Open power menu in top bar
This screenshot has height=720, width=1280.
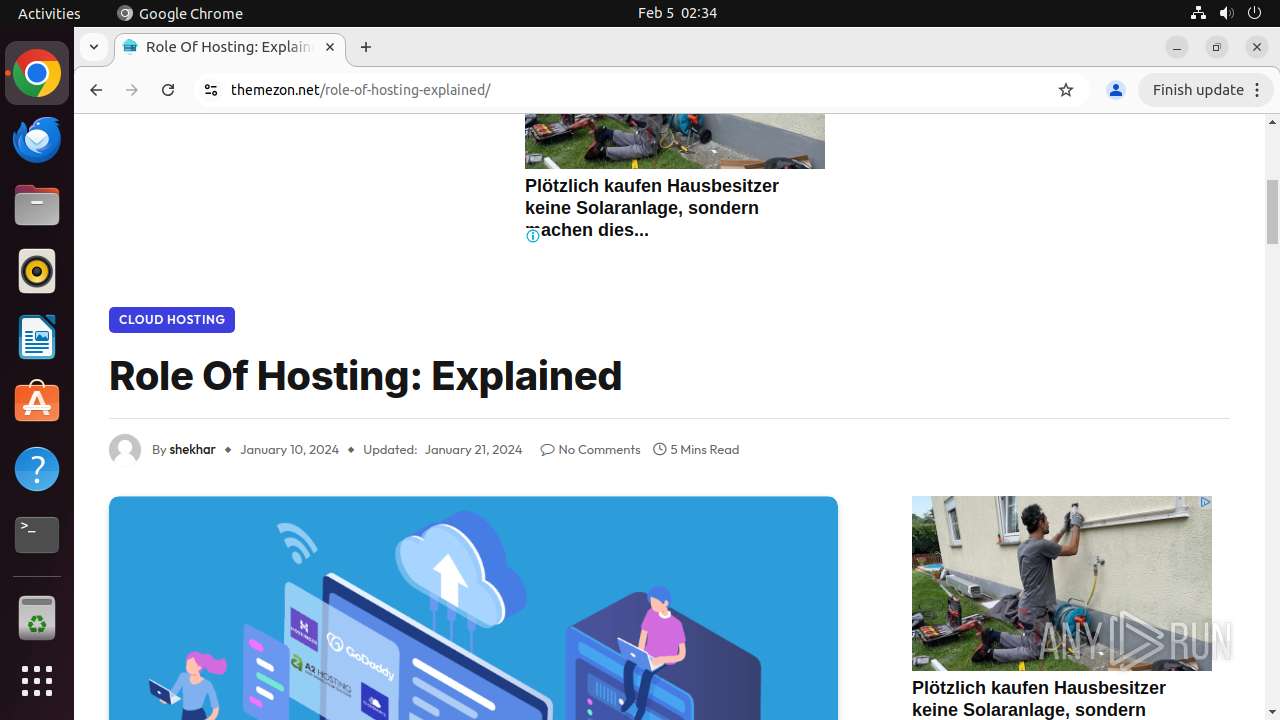click(1254, 13)
